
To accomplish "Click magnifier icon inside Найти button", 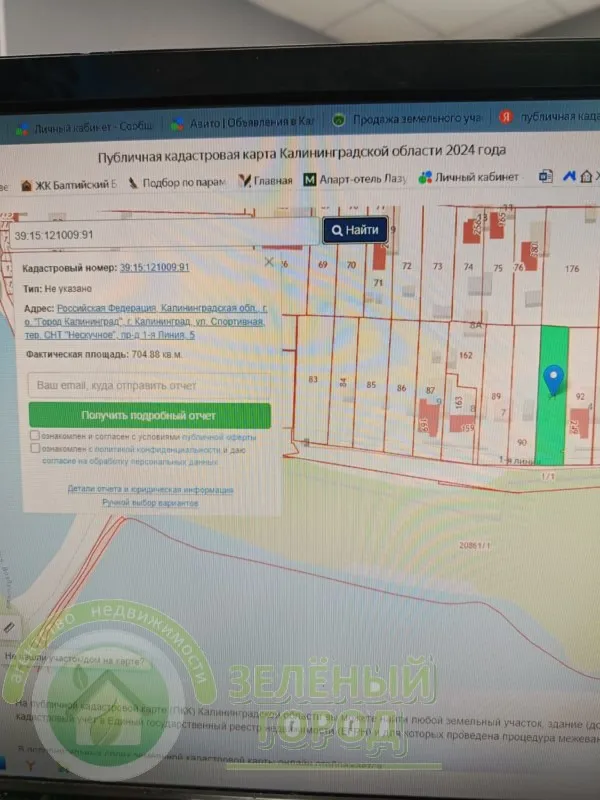I will click(x=337, y=231).
